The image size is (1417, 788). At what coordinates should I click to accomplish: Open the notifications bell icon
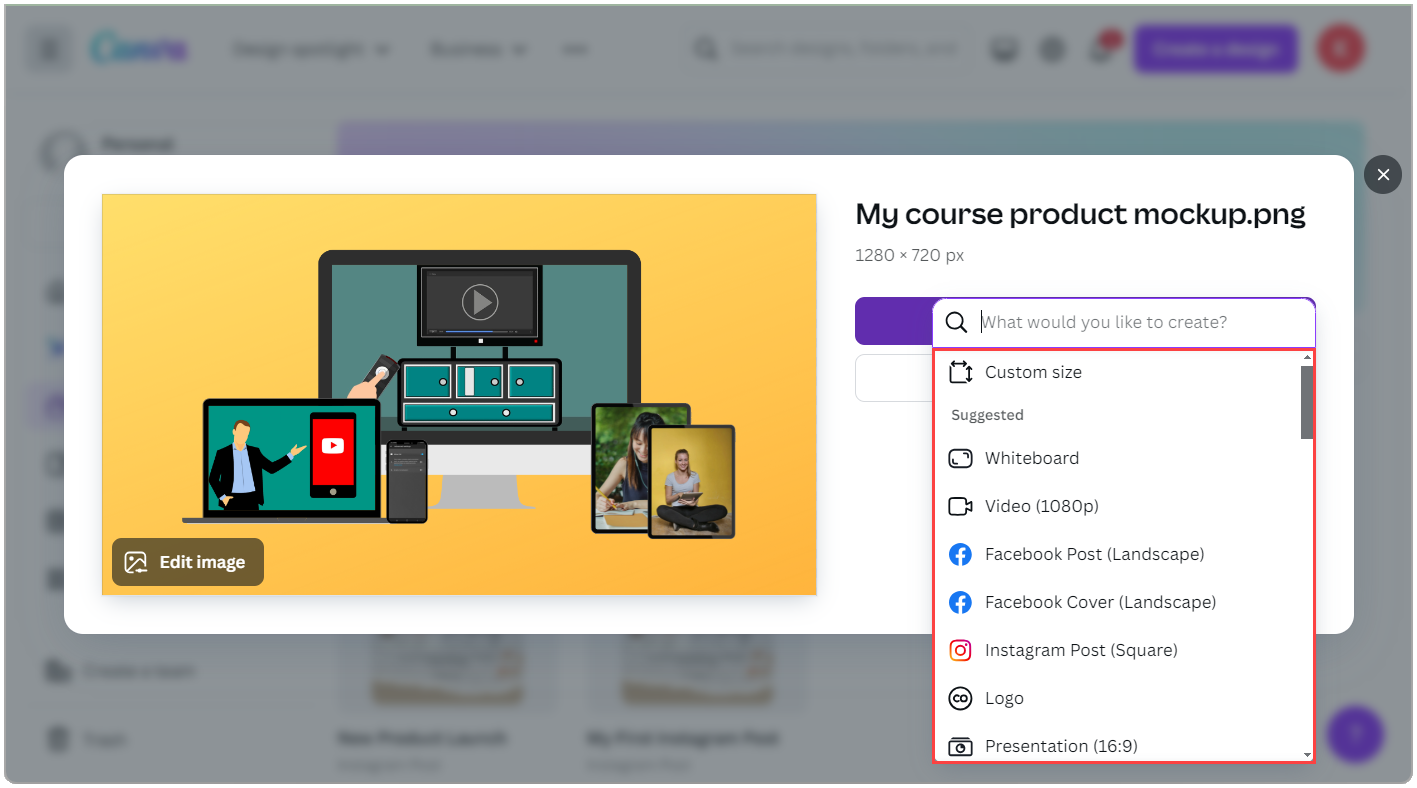coord(1100,48)
